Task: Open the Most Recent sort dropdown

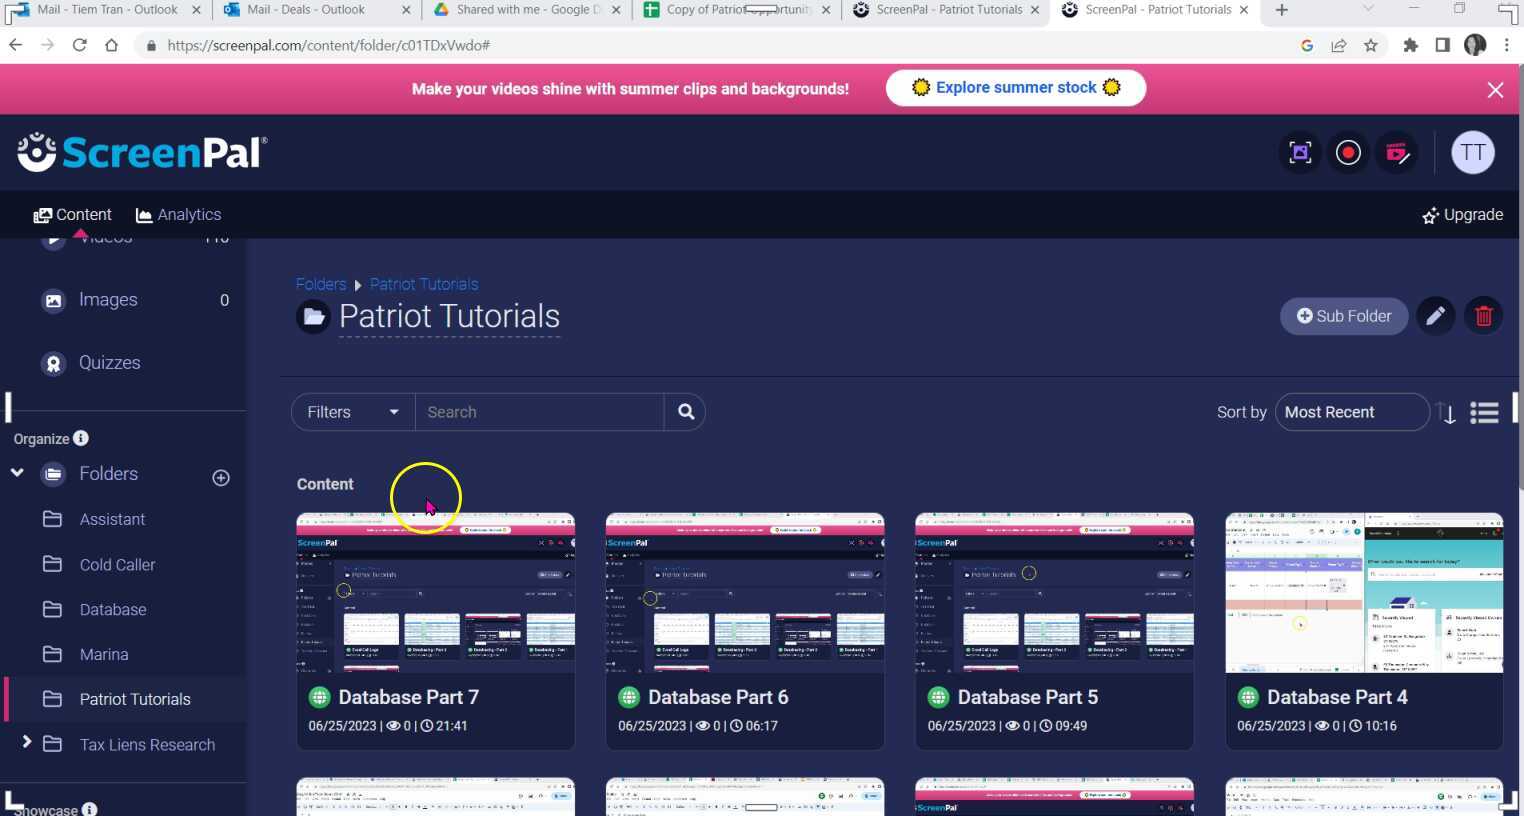Action: 1351,412
